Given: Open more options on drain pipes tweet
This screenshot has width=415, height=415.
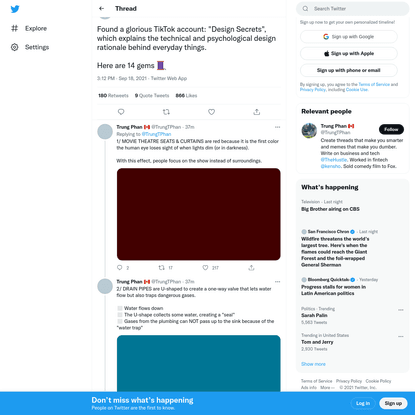Looking at the screenshot, I should (277, 282).
